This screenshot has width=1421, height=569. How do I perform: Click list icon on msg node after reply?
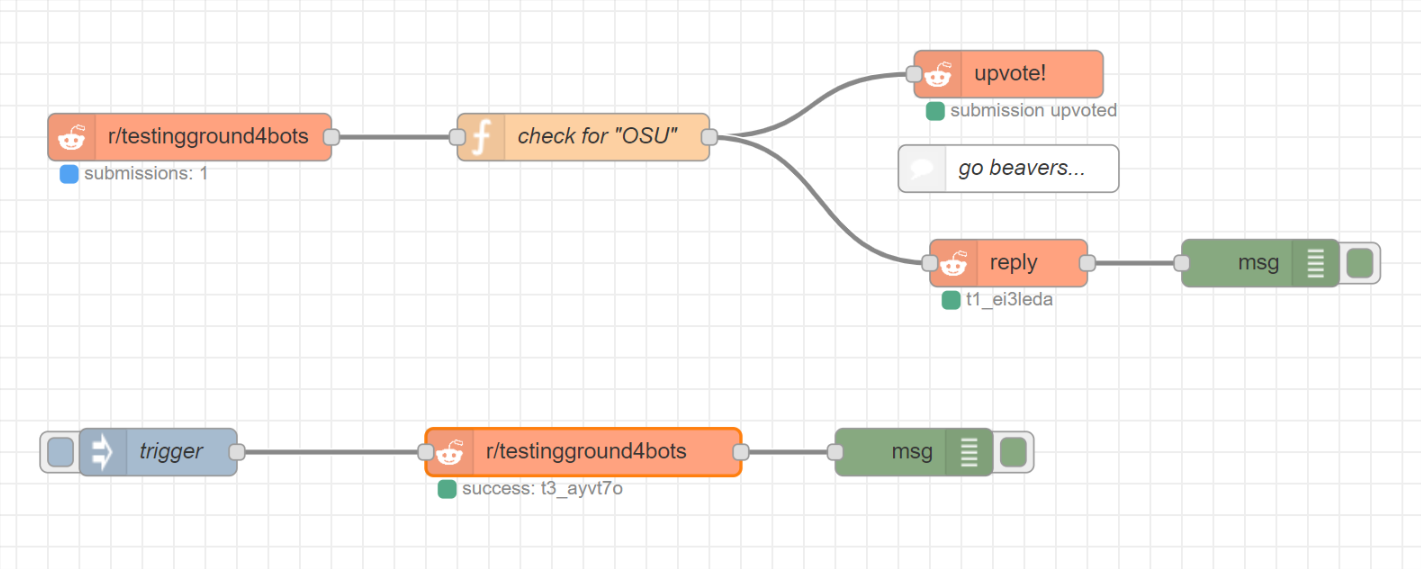[x=1315, y=263]
